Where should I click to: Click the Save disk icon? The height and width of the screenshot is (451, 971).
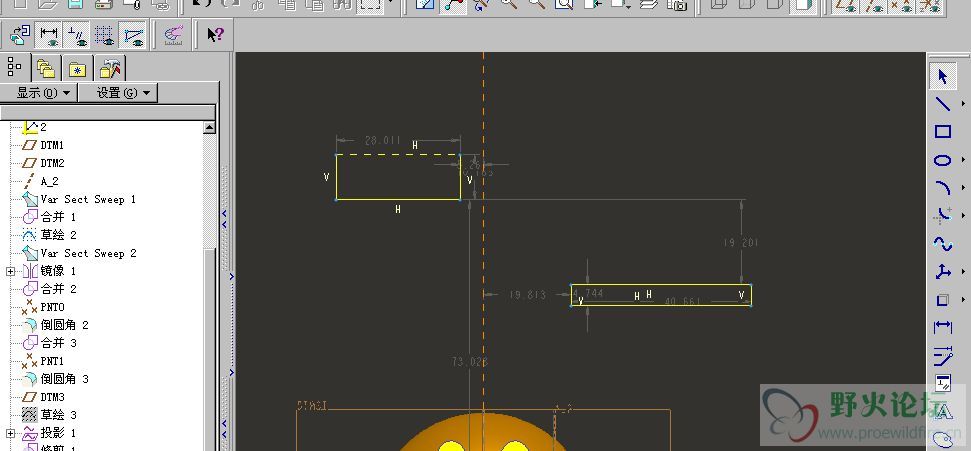click(x=76, y=5)
